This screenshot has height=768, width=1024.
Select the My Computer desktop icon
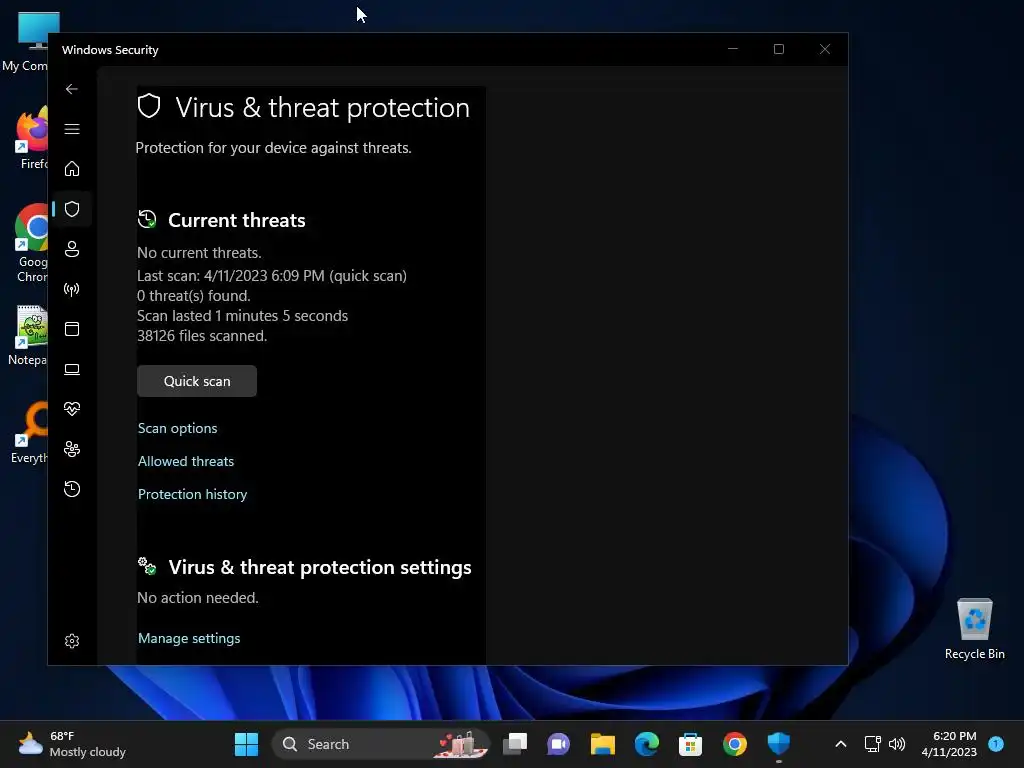pos(25,42)
